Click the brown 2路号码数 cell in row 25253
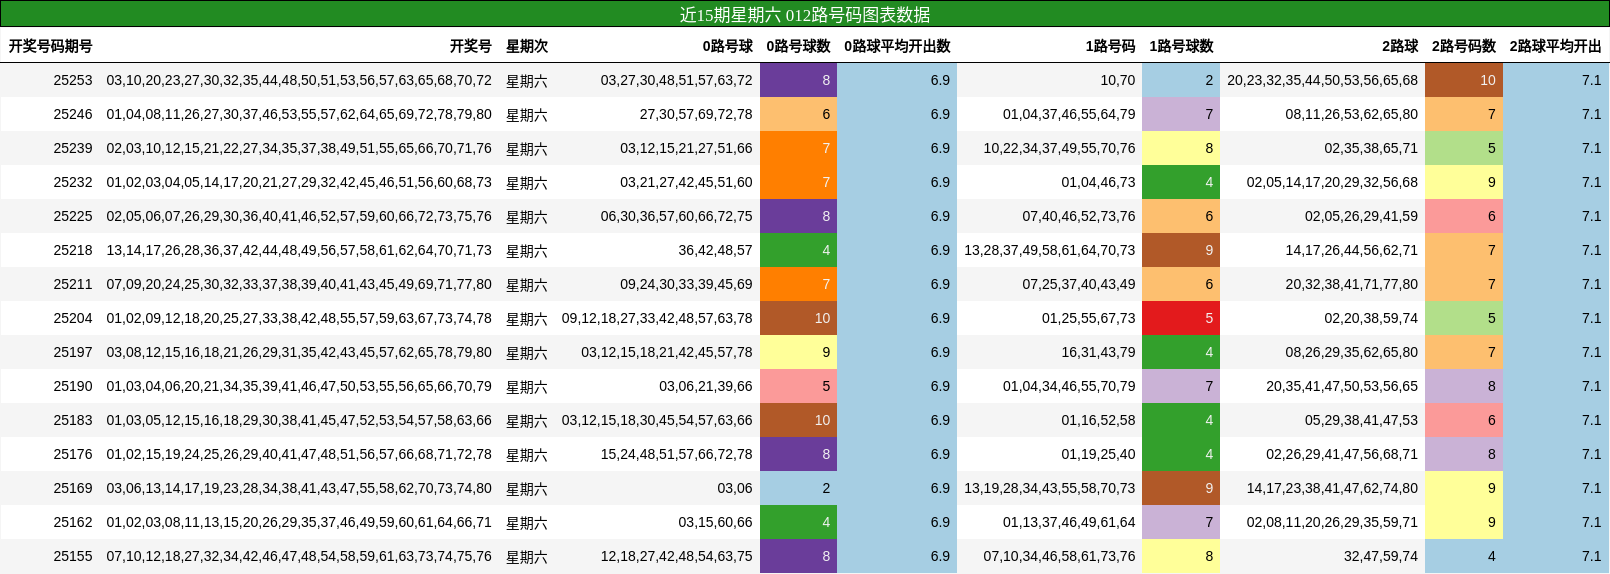Screen dimensions: 1610x574 click(x=1463, y=80)
